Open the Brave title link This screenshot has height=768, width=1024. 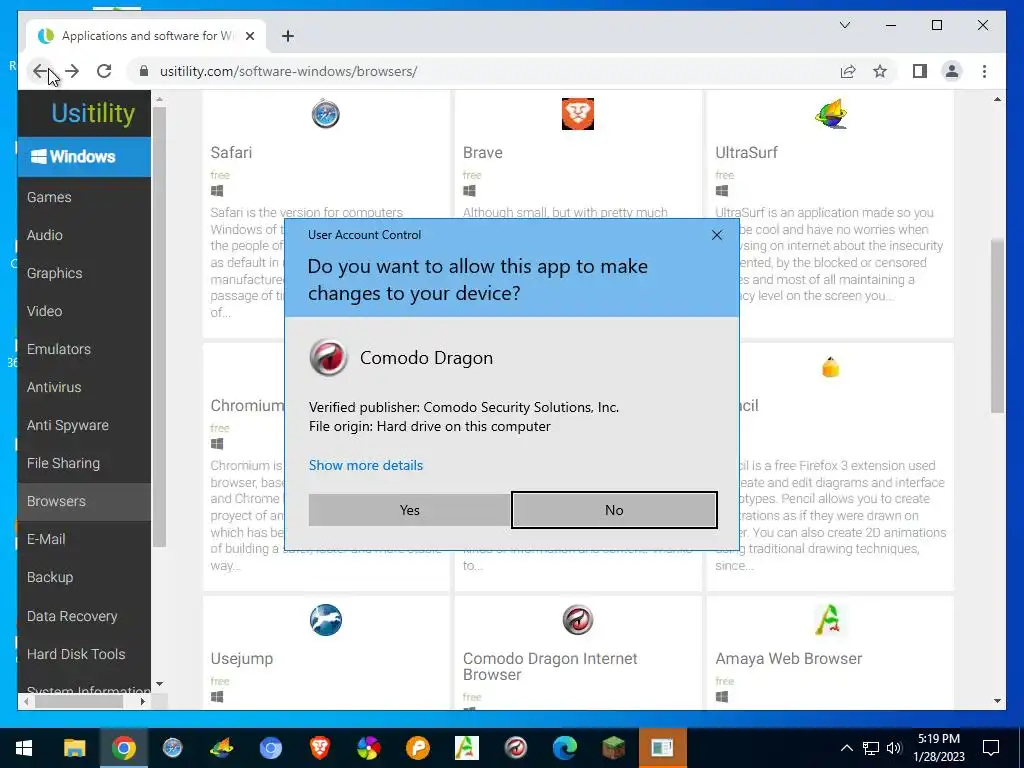(x=483, y=153)
